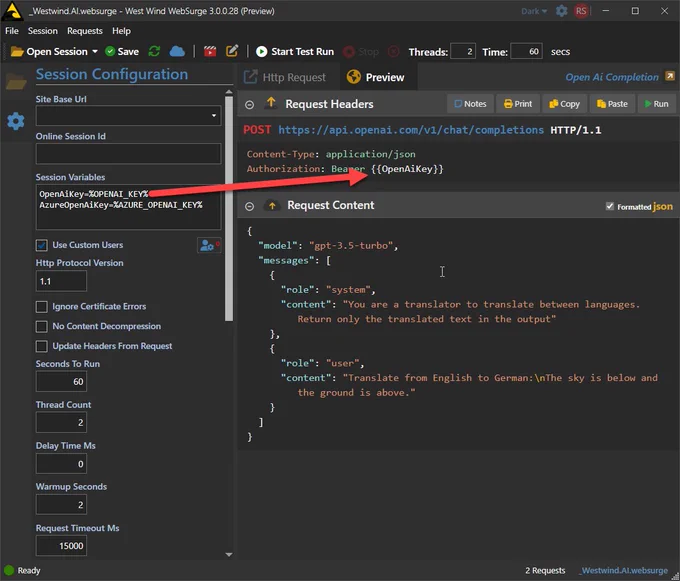This screenshot has height=581, width=680.
Task: Collapse the Request Content section
Action: [x=249, y=206]
